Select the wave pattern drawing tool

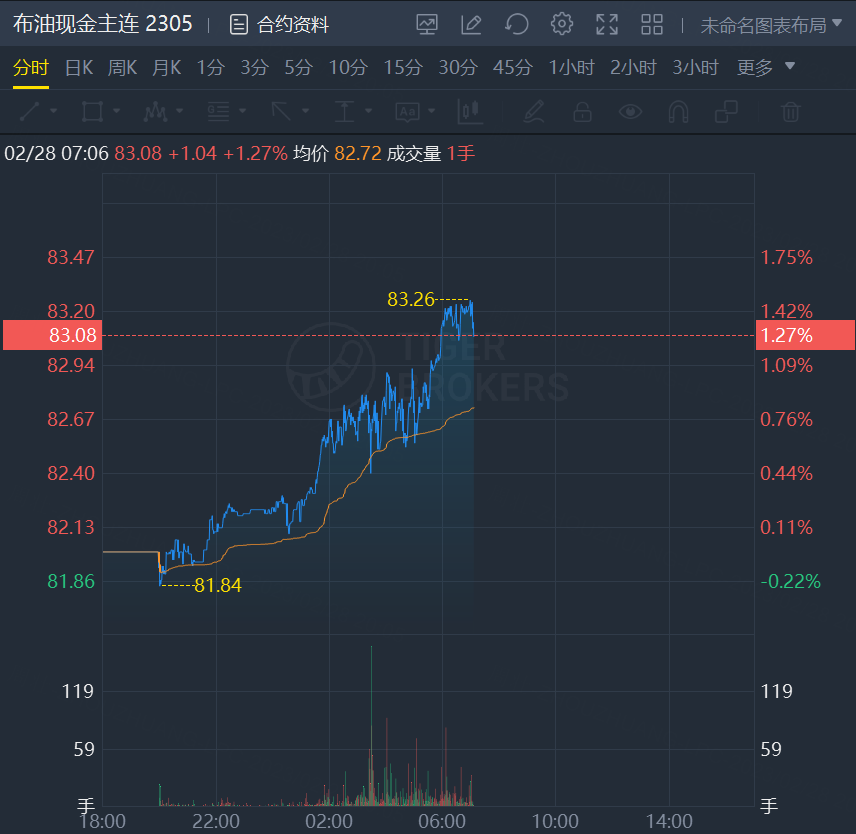(x=155, y=111)
